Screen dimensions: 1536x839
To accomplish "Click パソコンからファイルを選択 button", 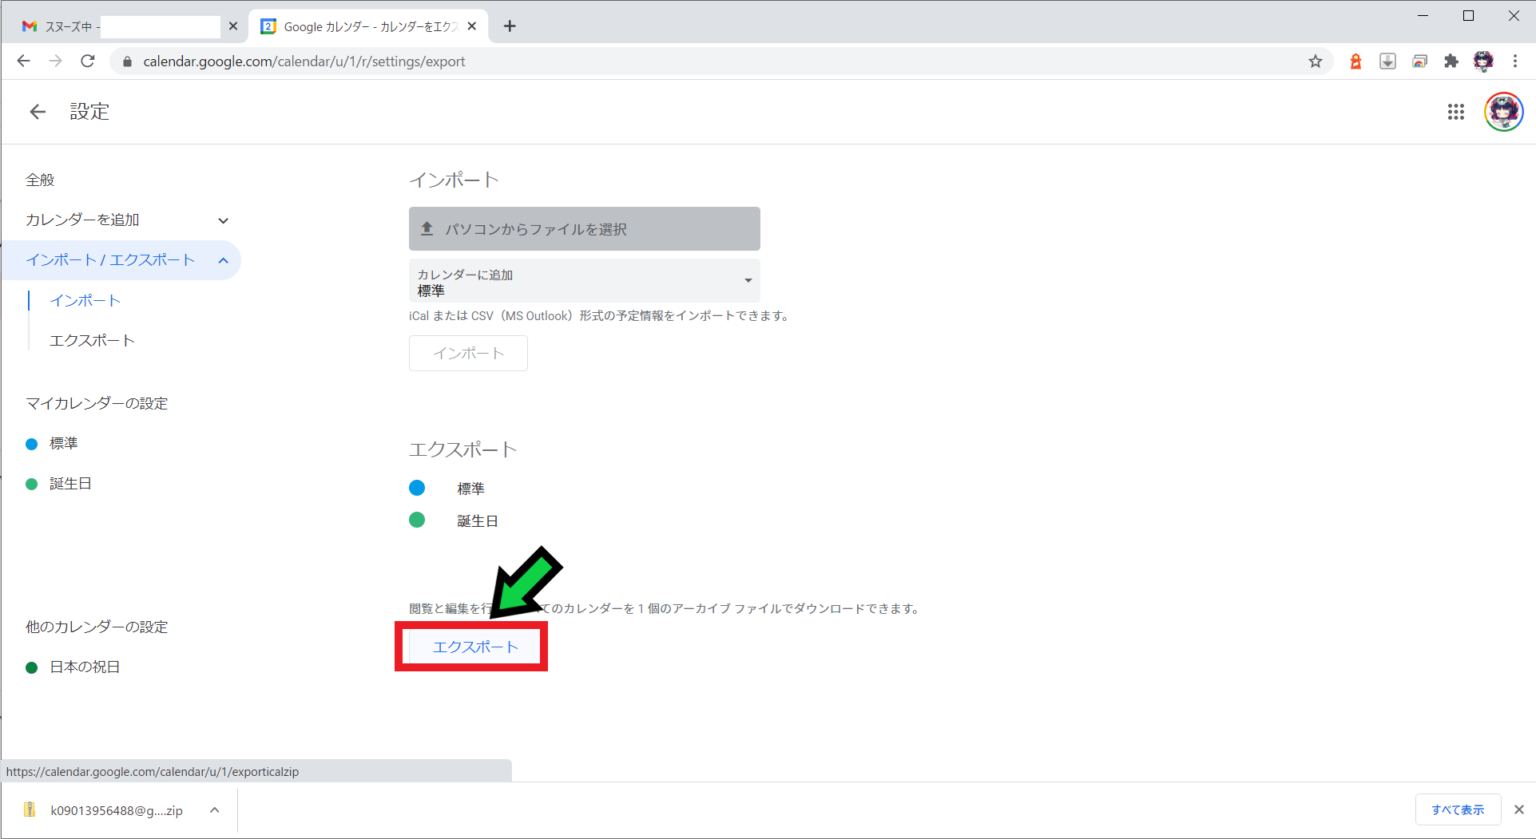I will click(584, 229).
